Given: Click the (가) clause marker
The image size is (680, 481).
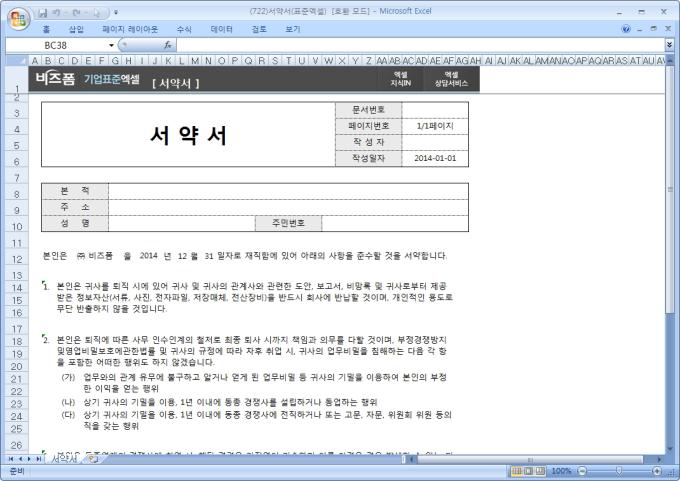Looking at the screenshot, I should (x=68, y=377).
